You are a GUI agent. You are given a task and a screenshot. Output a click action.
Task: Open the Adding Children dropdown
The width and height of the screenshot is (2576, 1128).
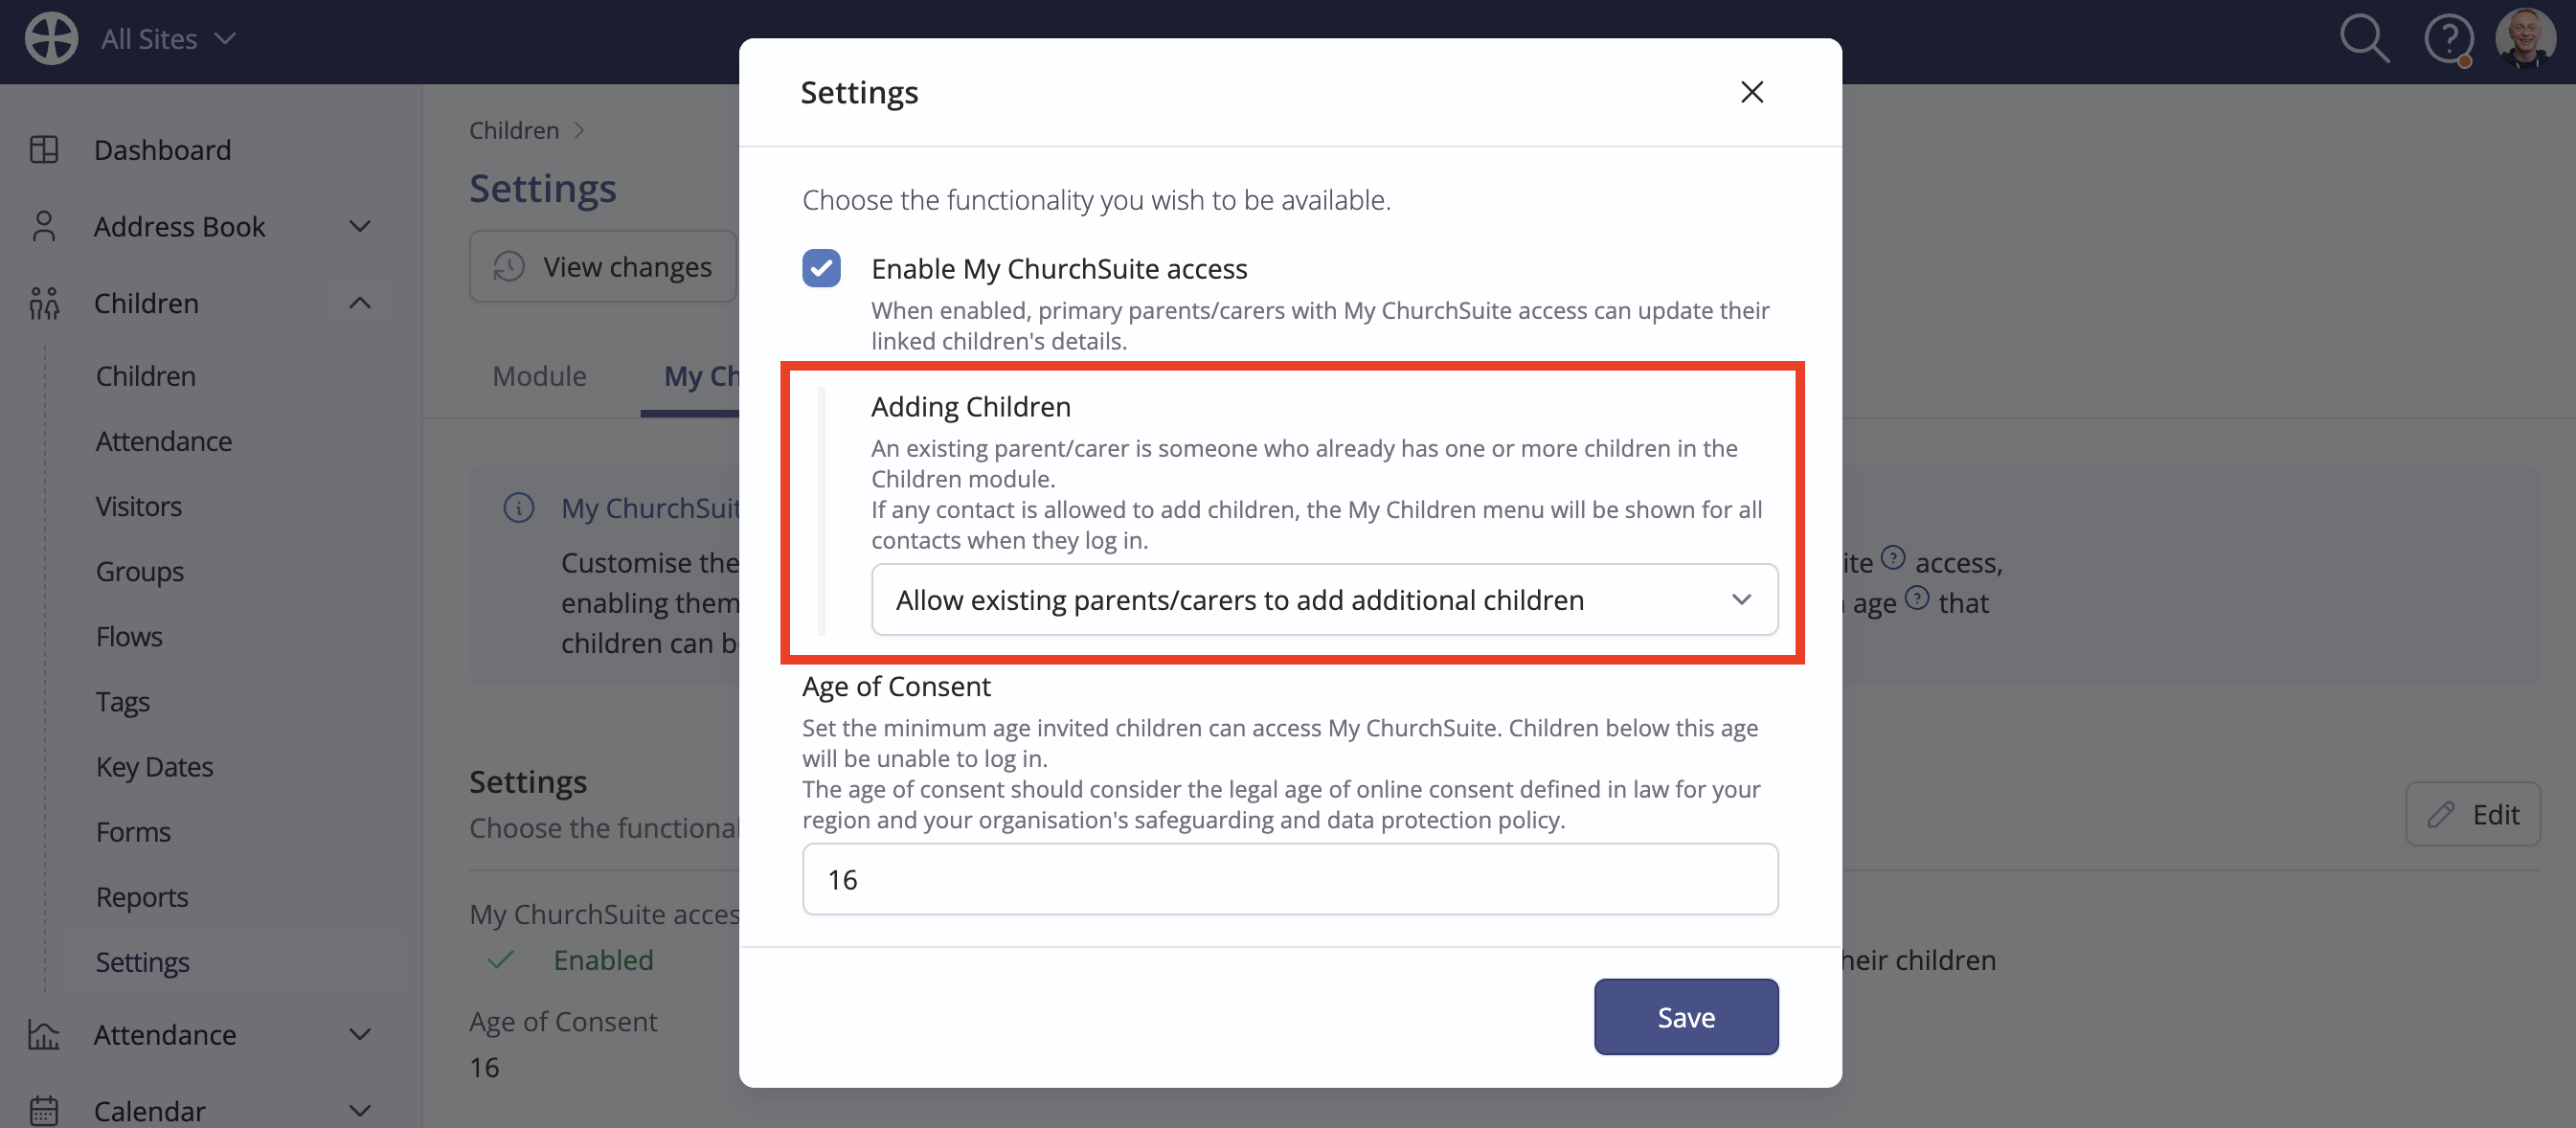[1324, 599]
